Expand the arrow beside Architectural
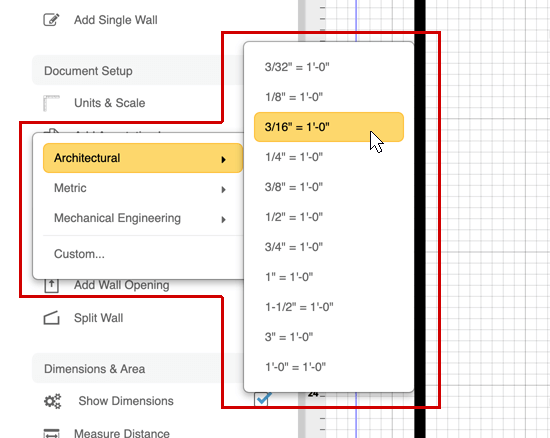The height and width of the screenshot is (438, 550). 223,160
